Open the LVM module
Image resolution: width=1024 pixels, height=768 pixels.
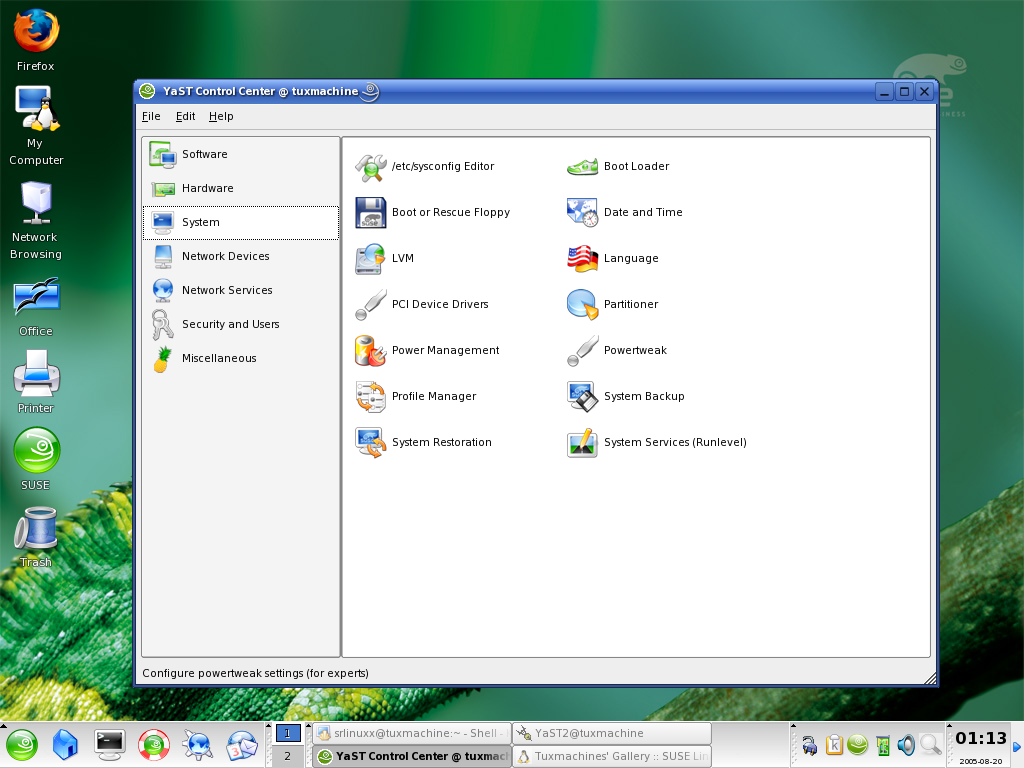pyautogui.click(x=385, y=258)
